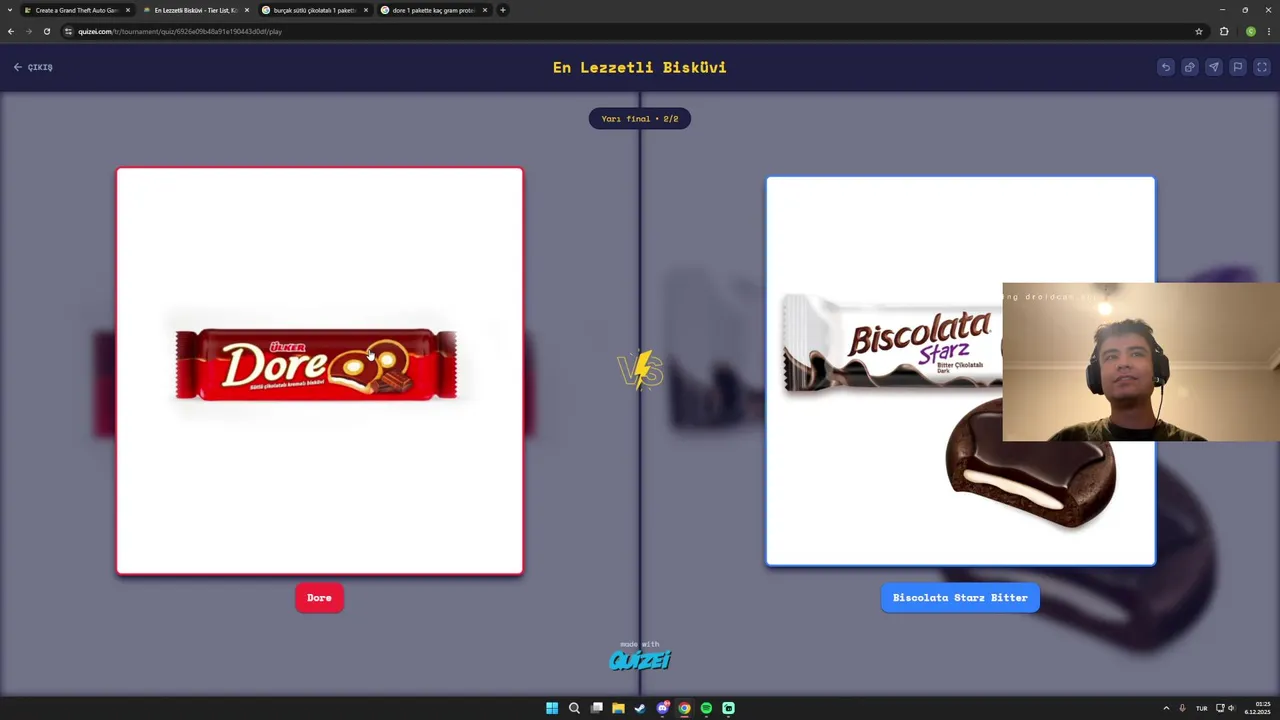This screenshot has width=1280, height=720.
Task: Expand the tab search dropdown arrow
Action: click(x=9, y=10)
